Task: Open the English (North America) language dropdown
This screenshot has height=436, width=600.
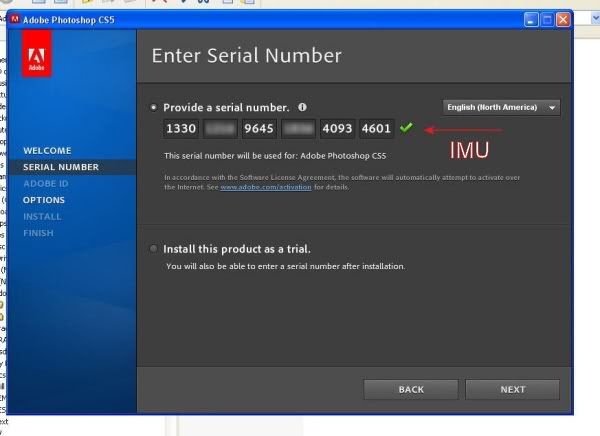Action: 501,107
